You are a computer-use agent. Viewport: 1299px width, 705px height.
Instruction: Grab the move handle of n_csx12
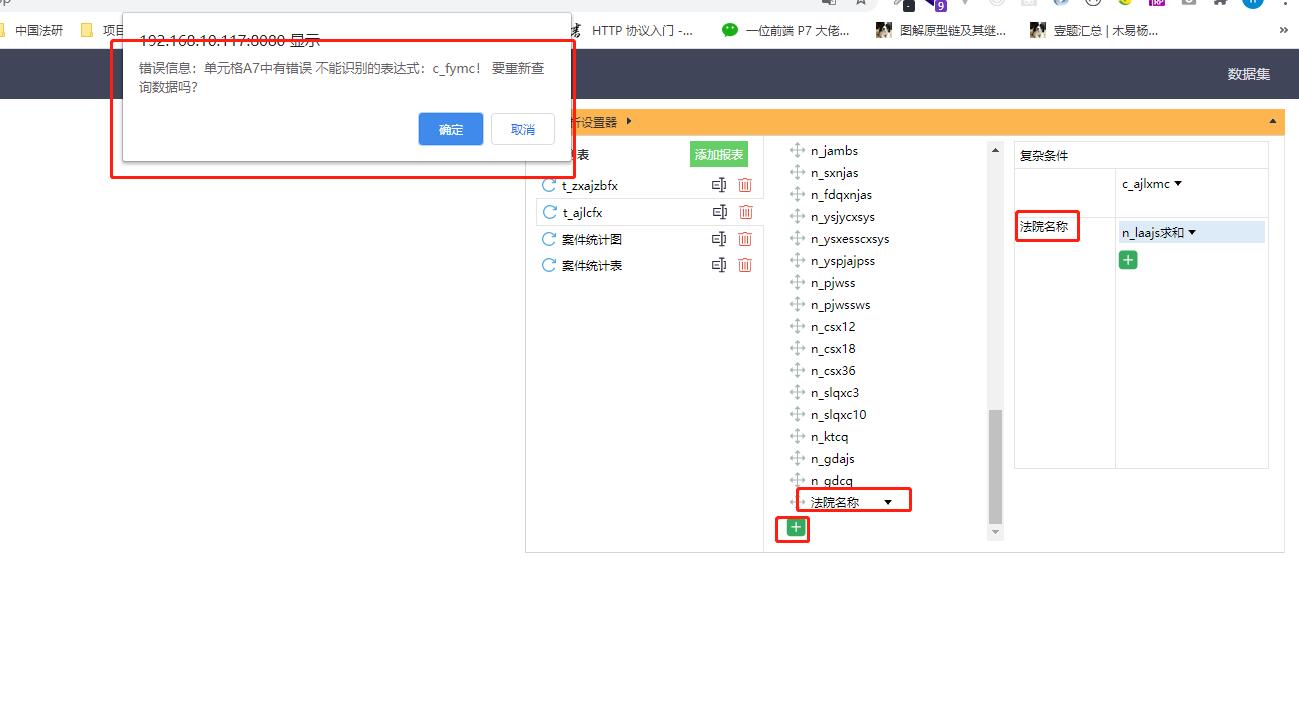pyautogui.click(x=797, y=326)
